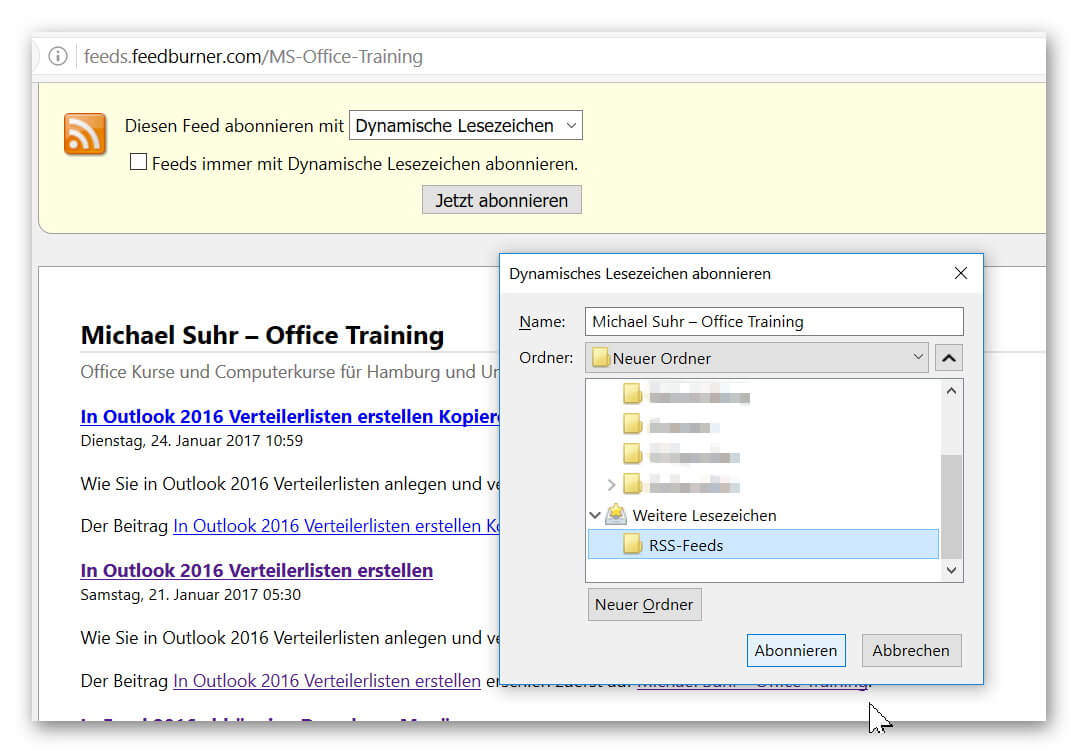
Task: Open the Ordner folder dropdown
Action: 756,358
